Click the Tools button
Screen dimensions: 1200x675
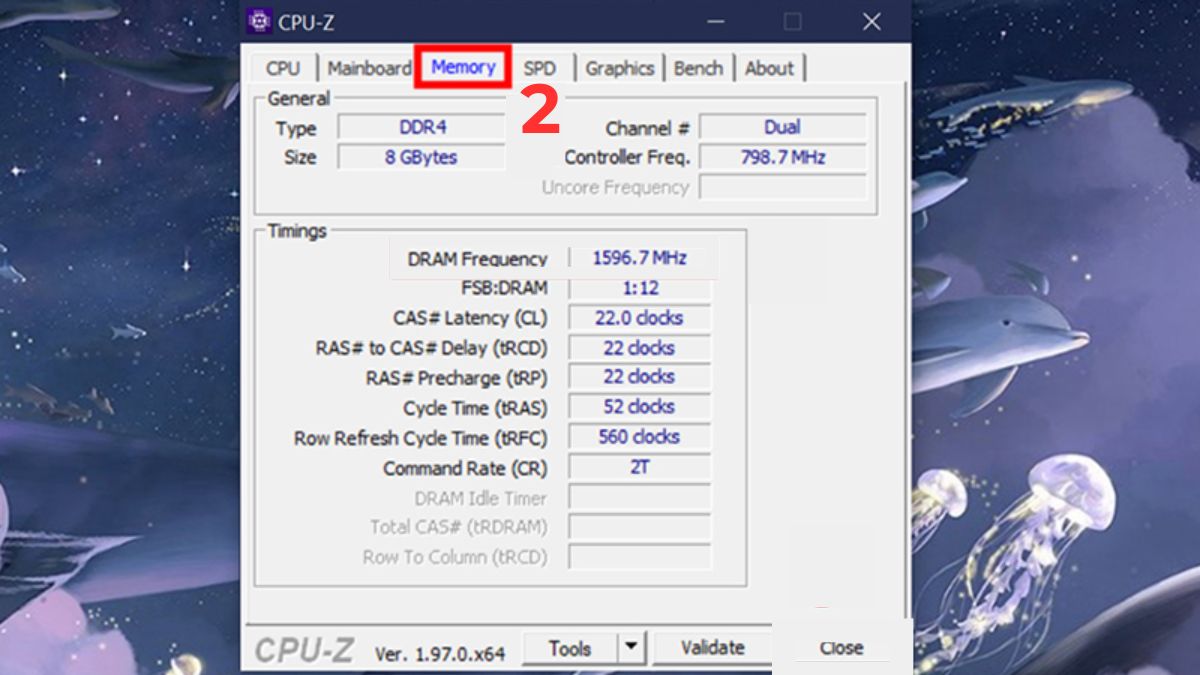pos(570,648)
